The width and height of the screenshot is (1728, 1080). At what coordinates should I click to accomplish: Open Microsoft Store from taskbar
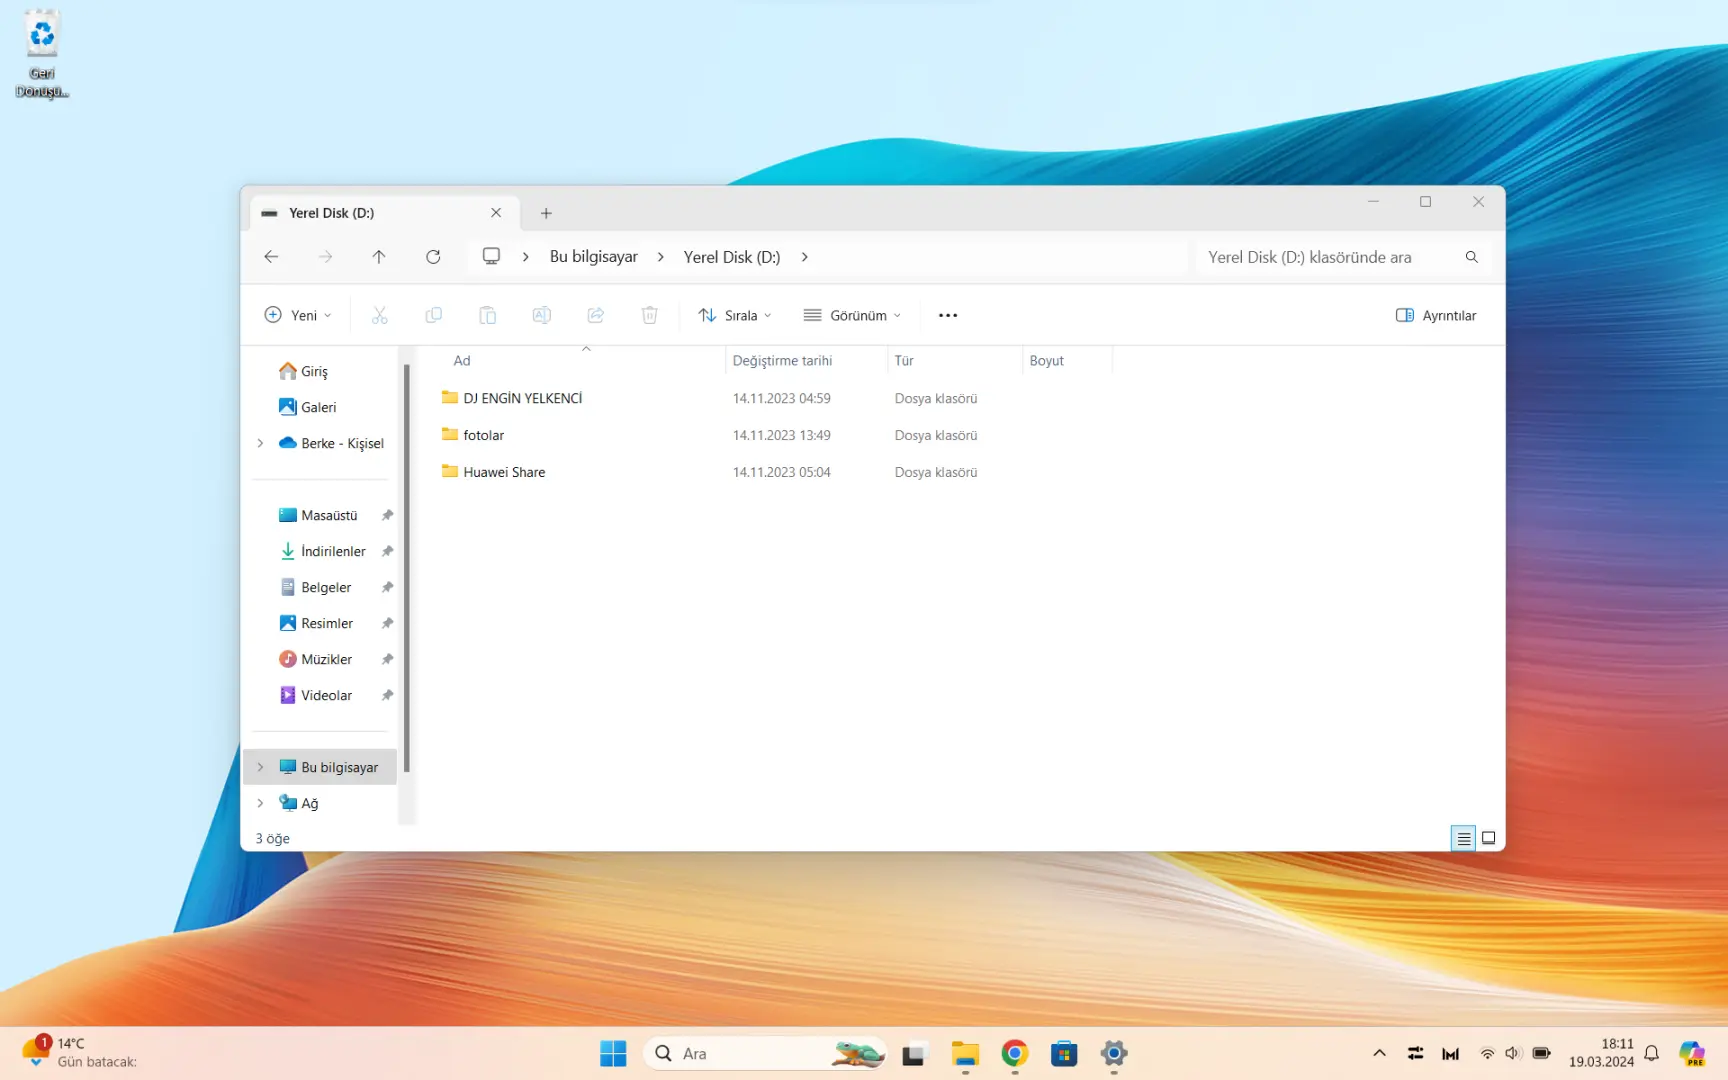1064,1053
